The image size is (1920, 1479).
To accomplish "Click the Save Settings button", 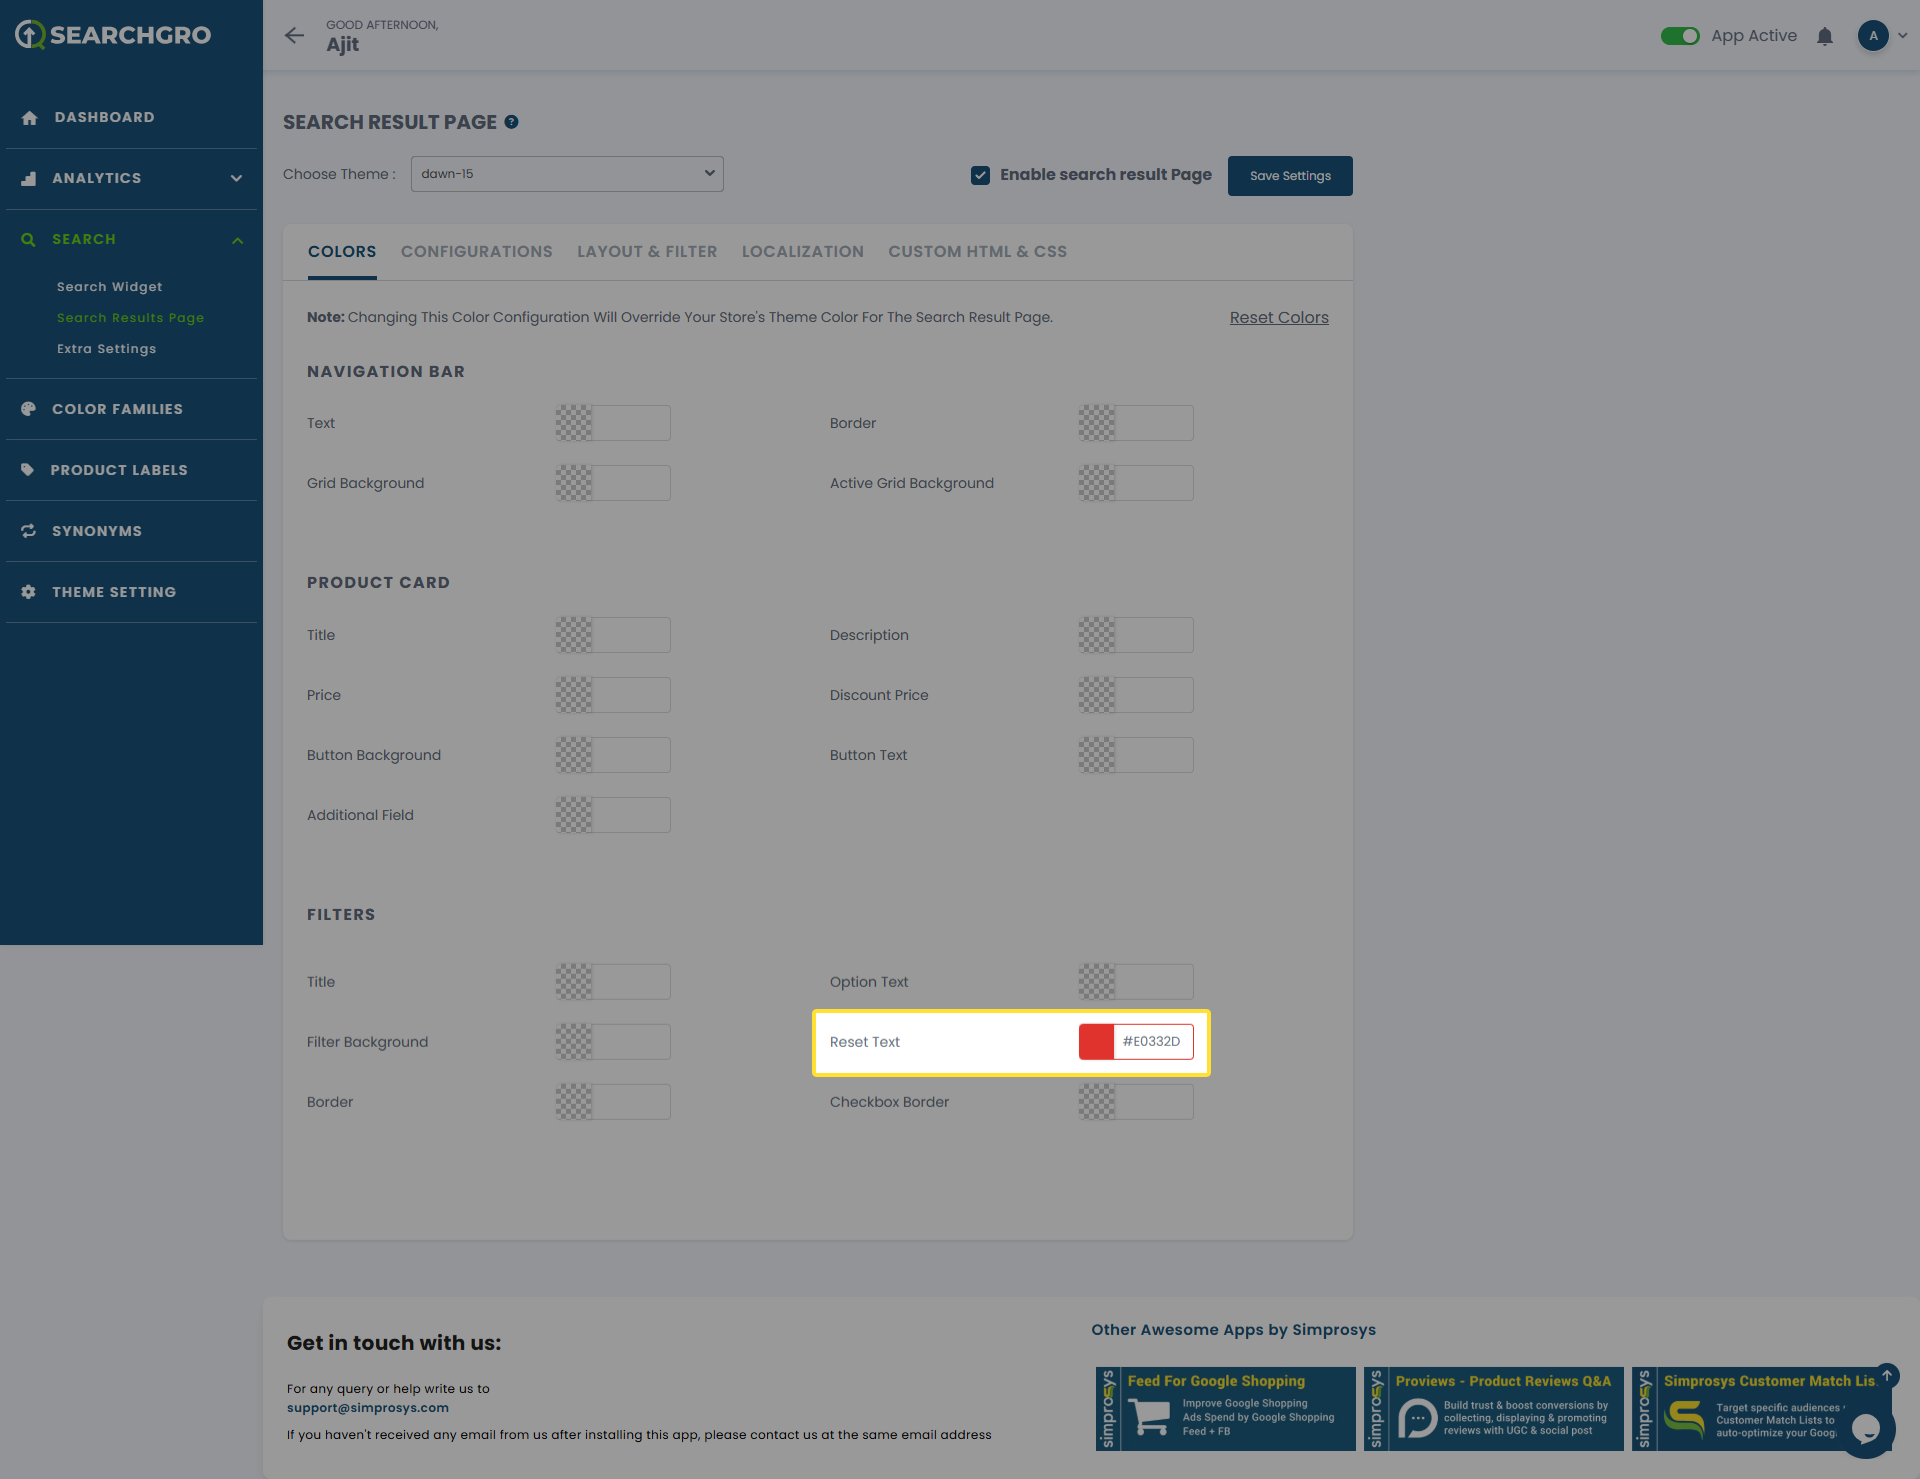I will coord(1290,176).
